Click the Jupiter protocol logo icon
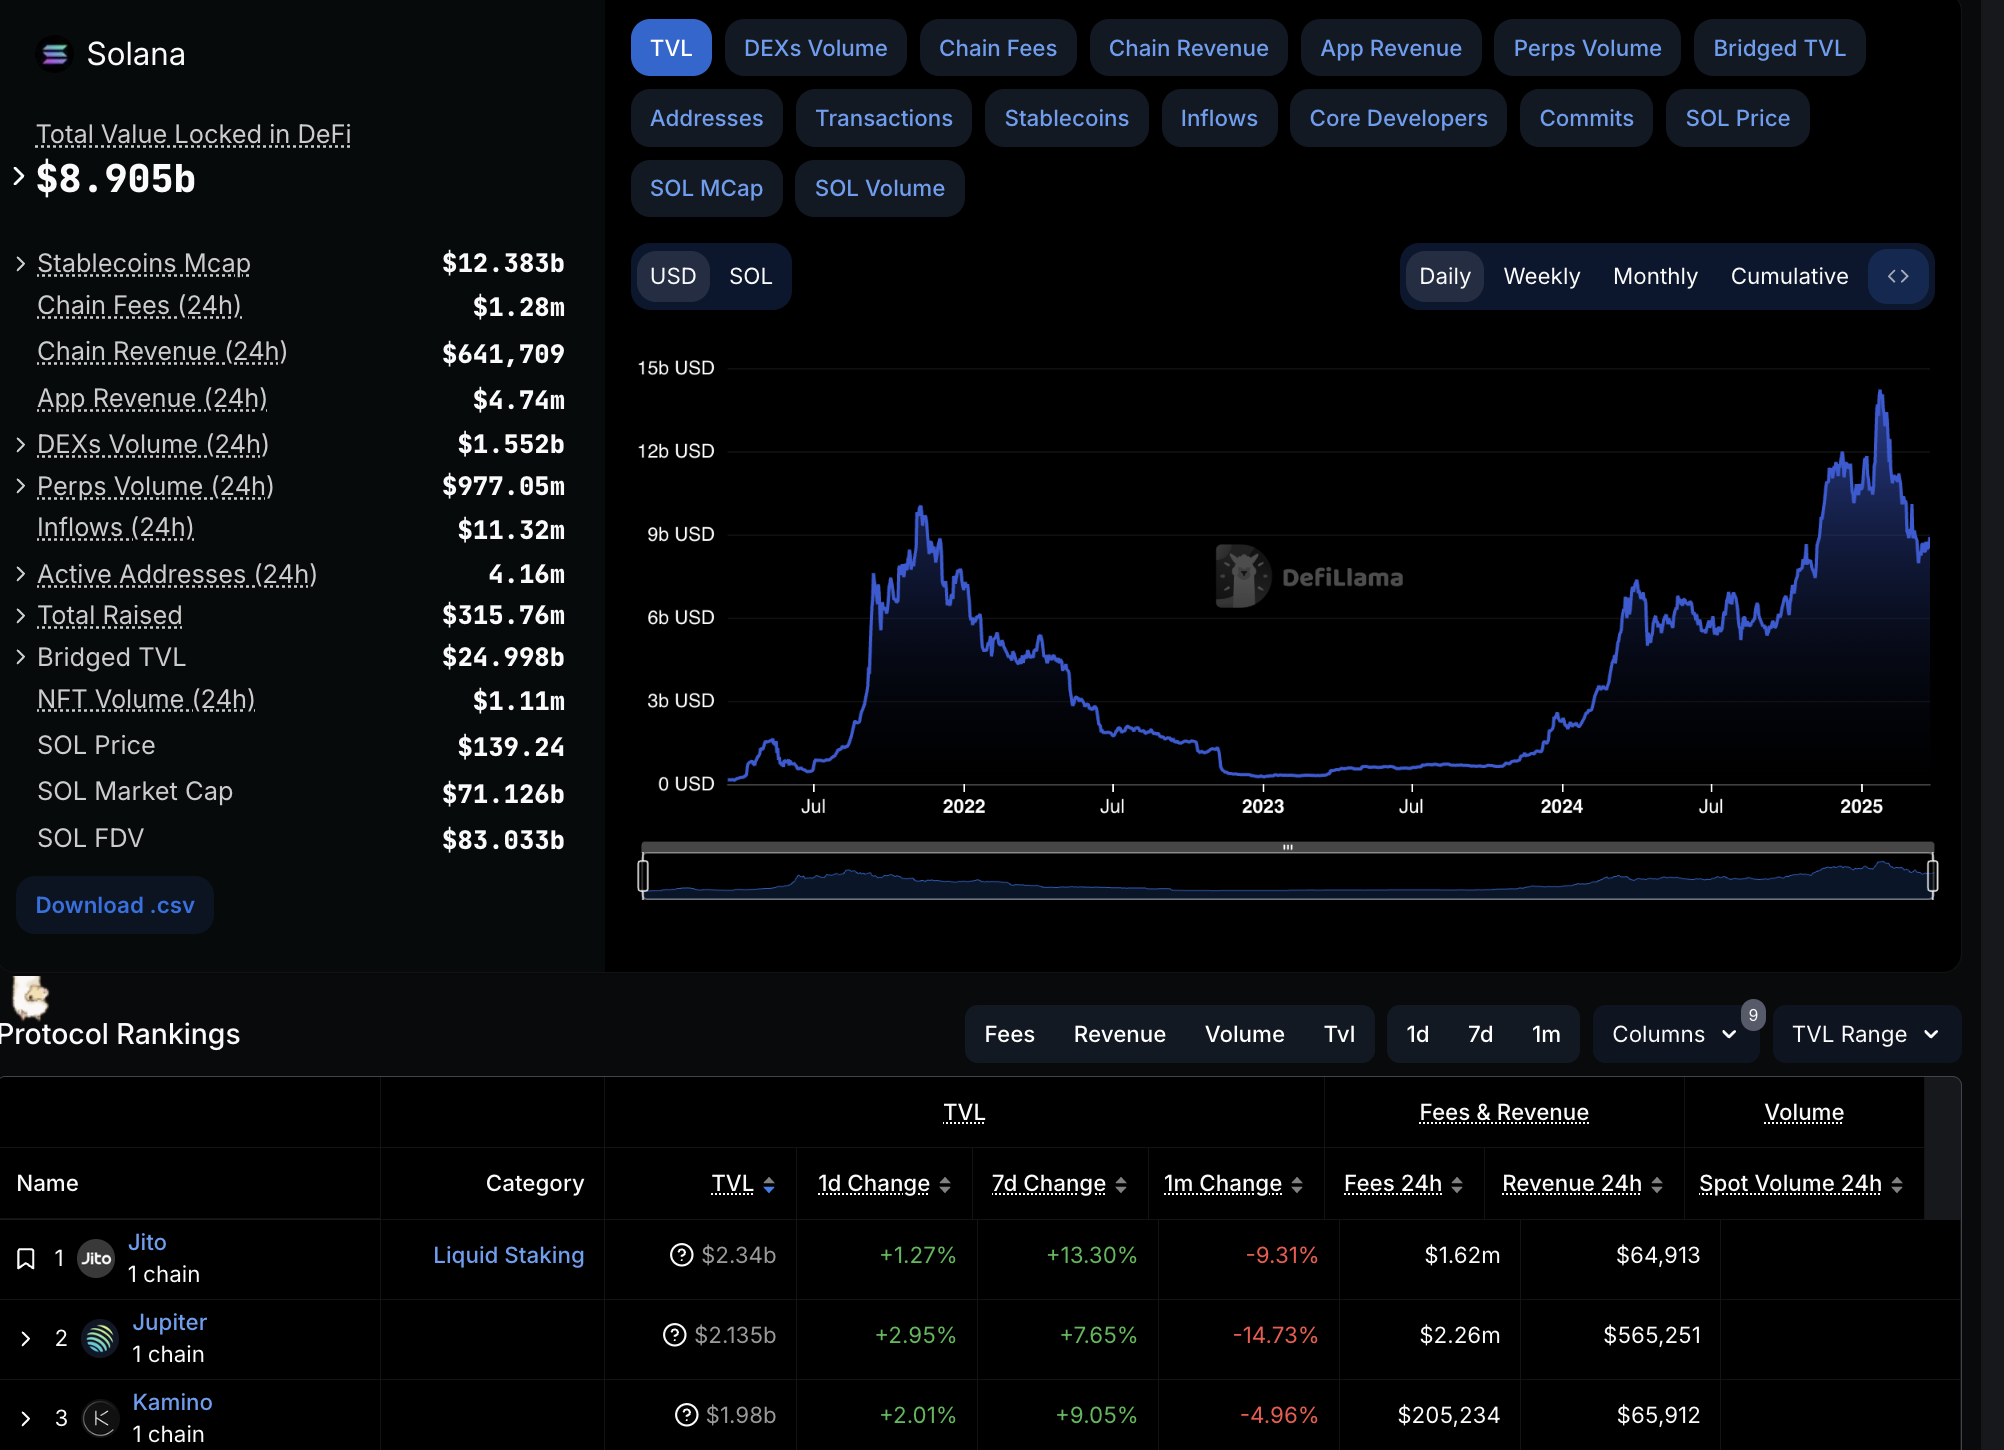This screenshot has height=1450, width=2004. (100, 1338)
